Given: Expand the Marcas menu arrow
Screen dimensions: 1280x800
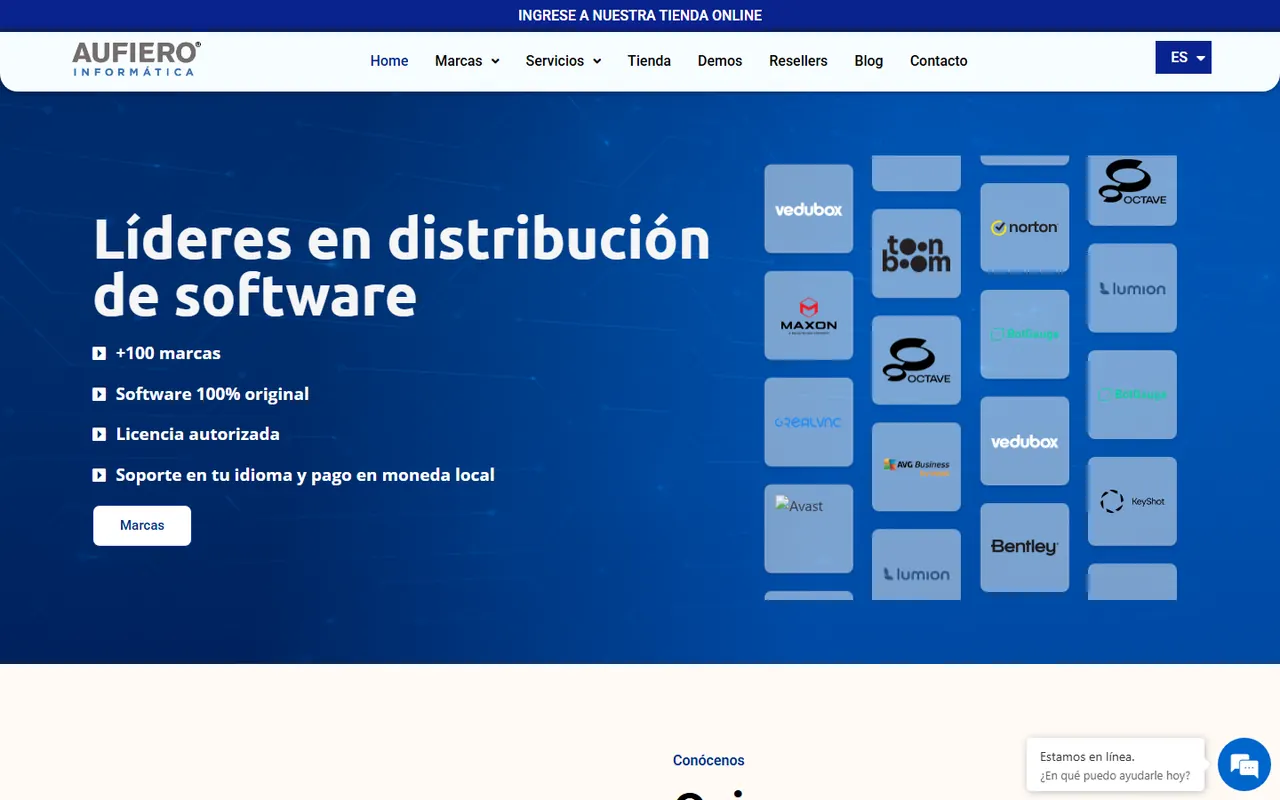Looking at the screenshot, I should pyautogui.click(x=495, y=61).
